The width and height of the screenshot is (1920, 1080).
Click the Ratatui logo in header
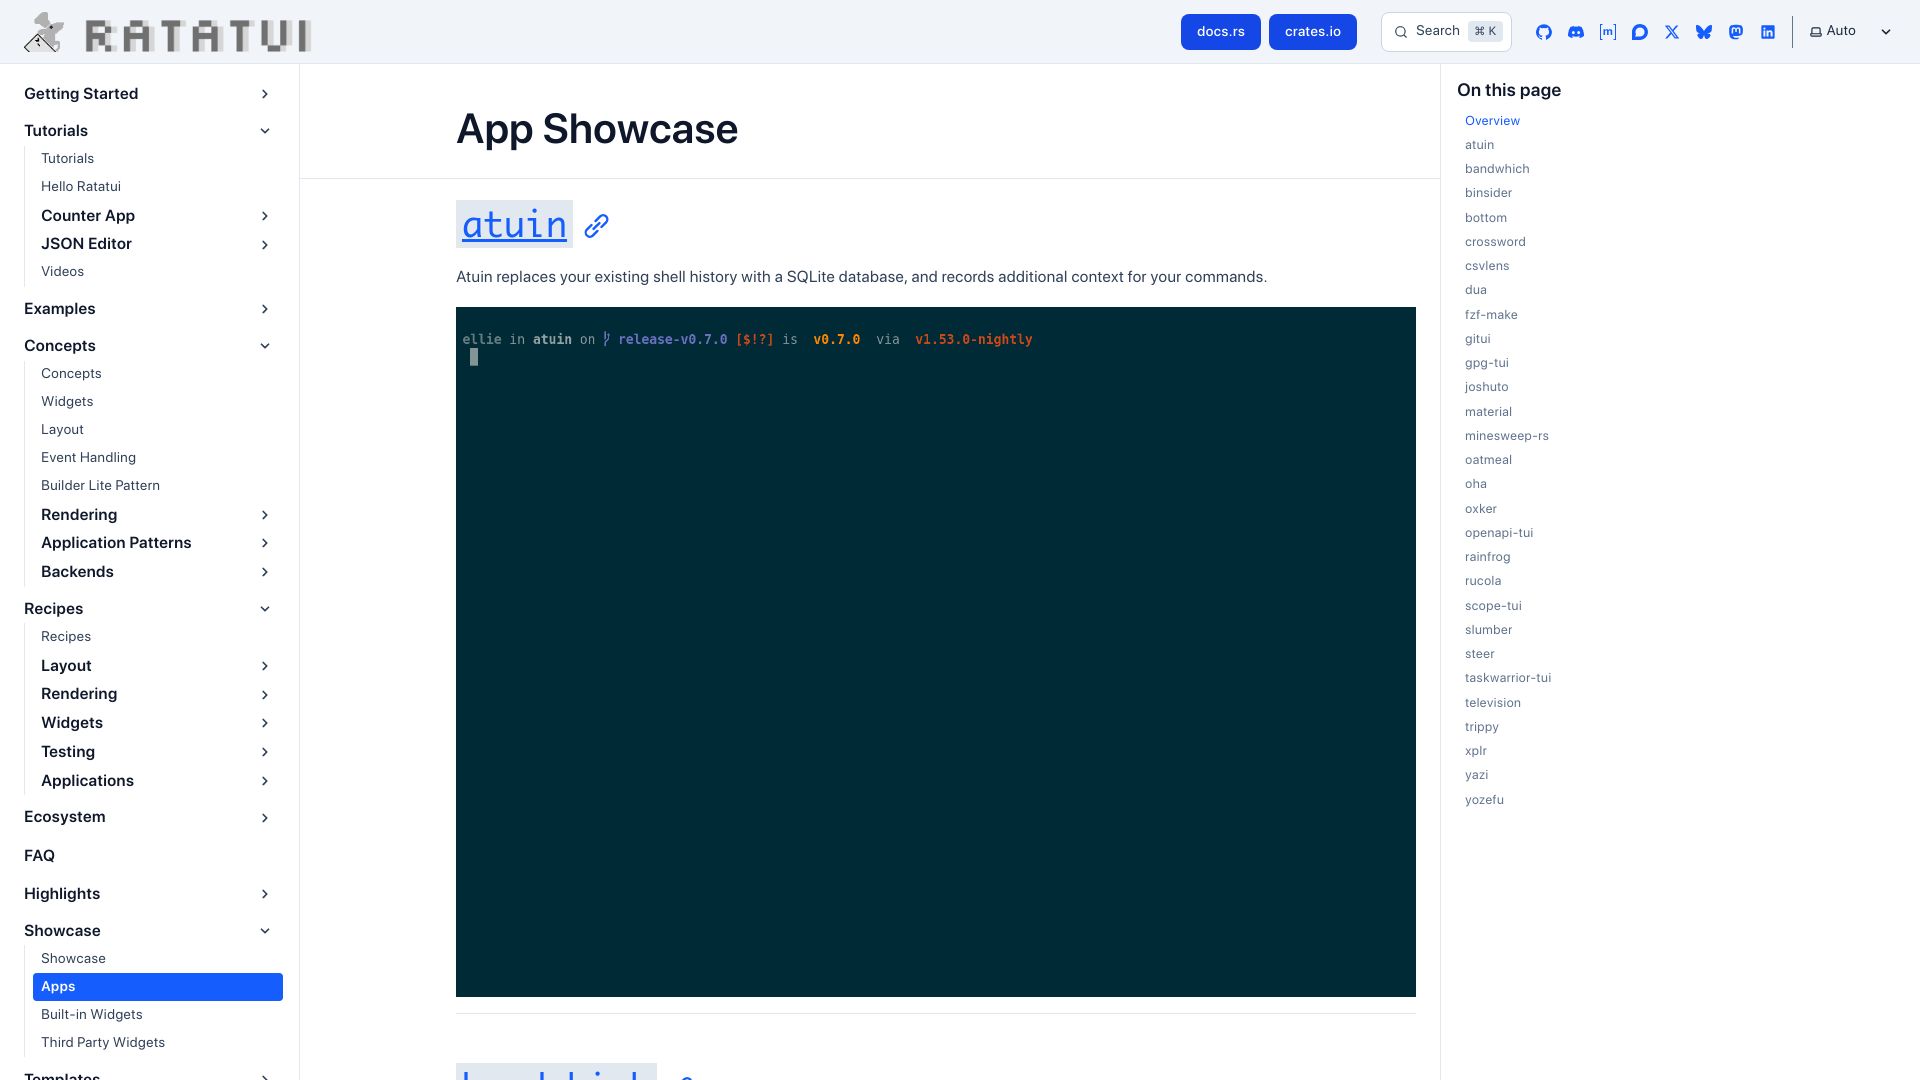(x=167, y=33)
